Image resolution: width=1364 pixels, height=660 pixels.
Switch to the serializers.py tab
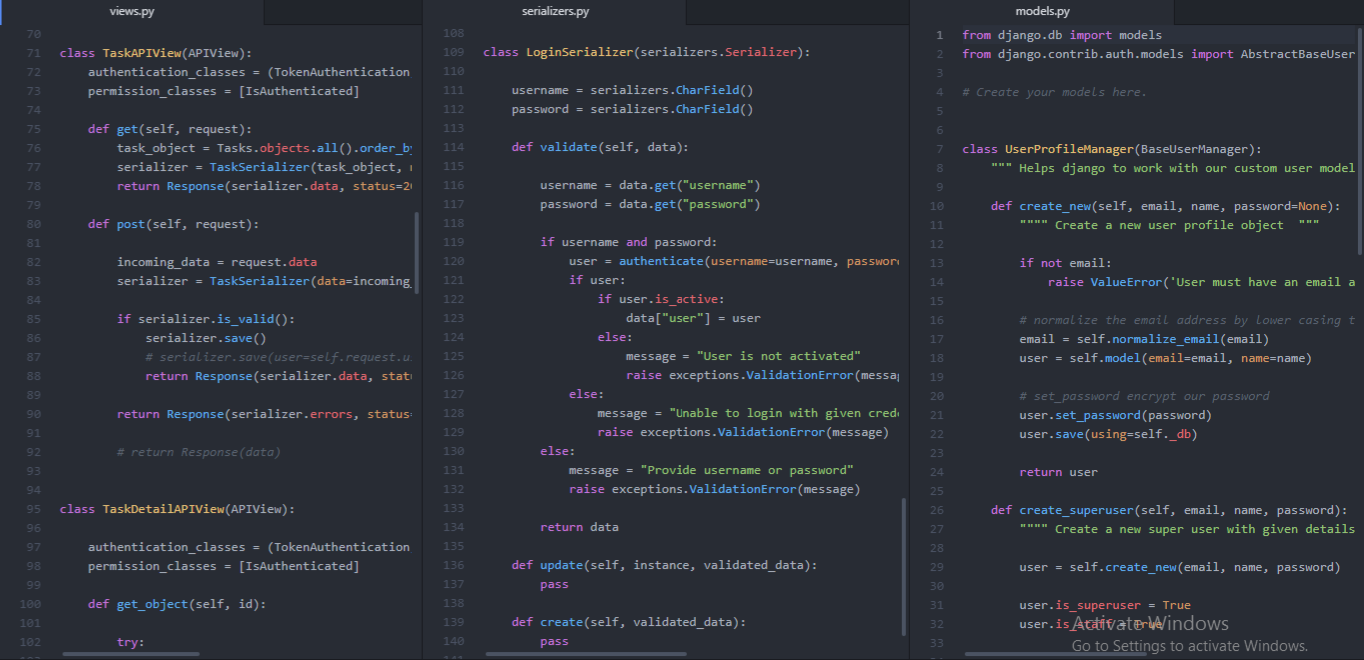tap(555, 12)
